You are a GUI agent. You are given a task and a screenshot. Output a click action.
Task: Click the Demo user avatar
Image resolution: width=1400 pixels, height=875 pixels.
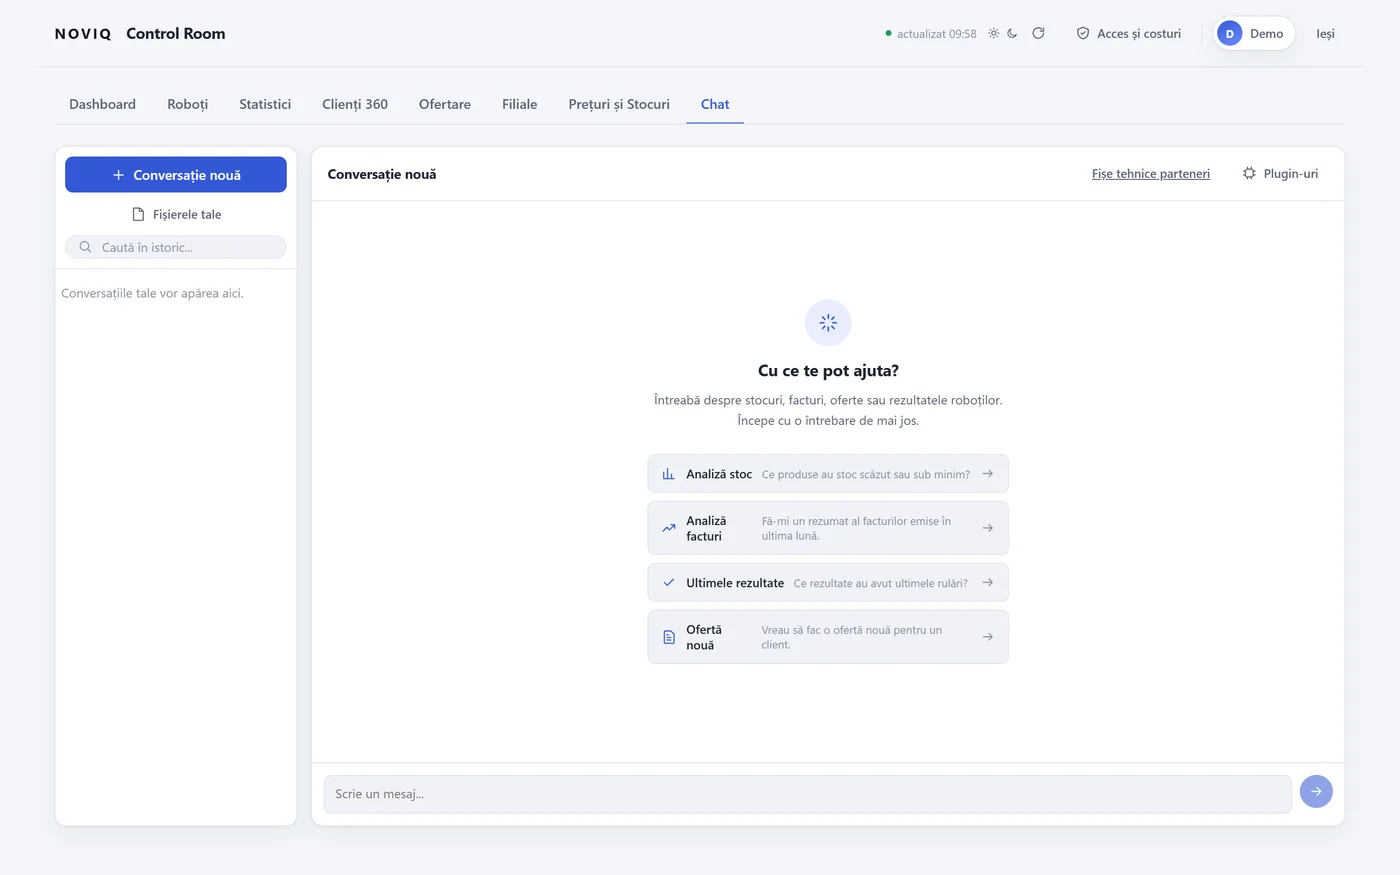(x=1229, y=34)
